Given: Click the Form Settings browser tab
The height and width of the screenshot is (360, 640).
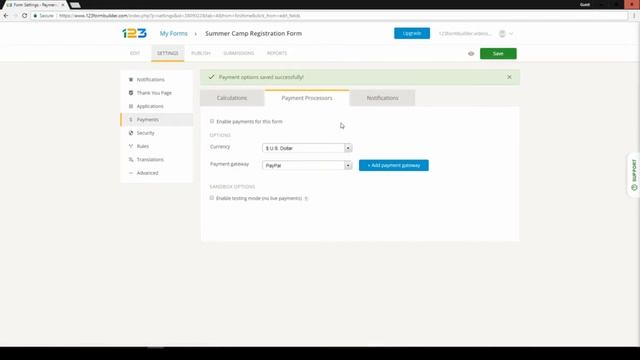Looking at the screenshot, I should (x=35, y=5).
